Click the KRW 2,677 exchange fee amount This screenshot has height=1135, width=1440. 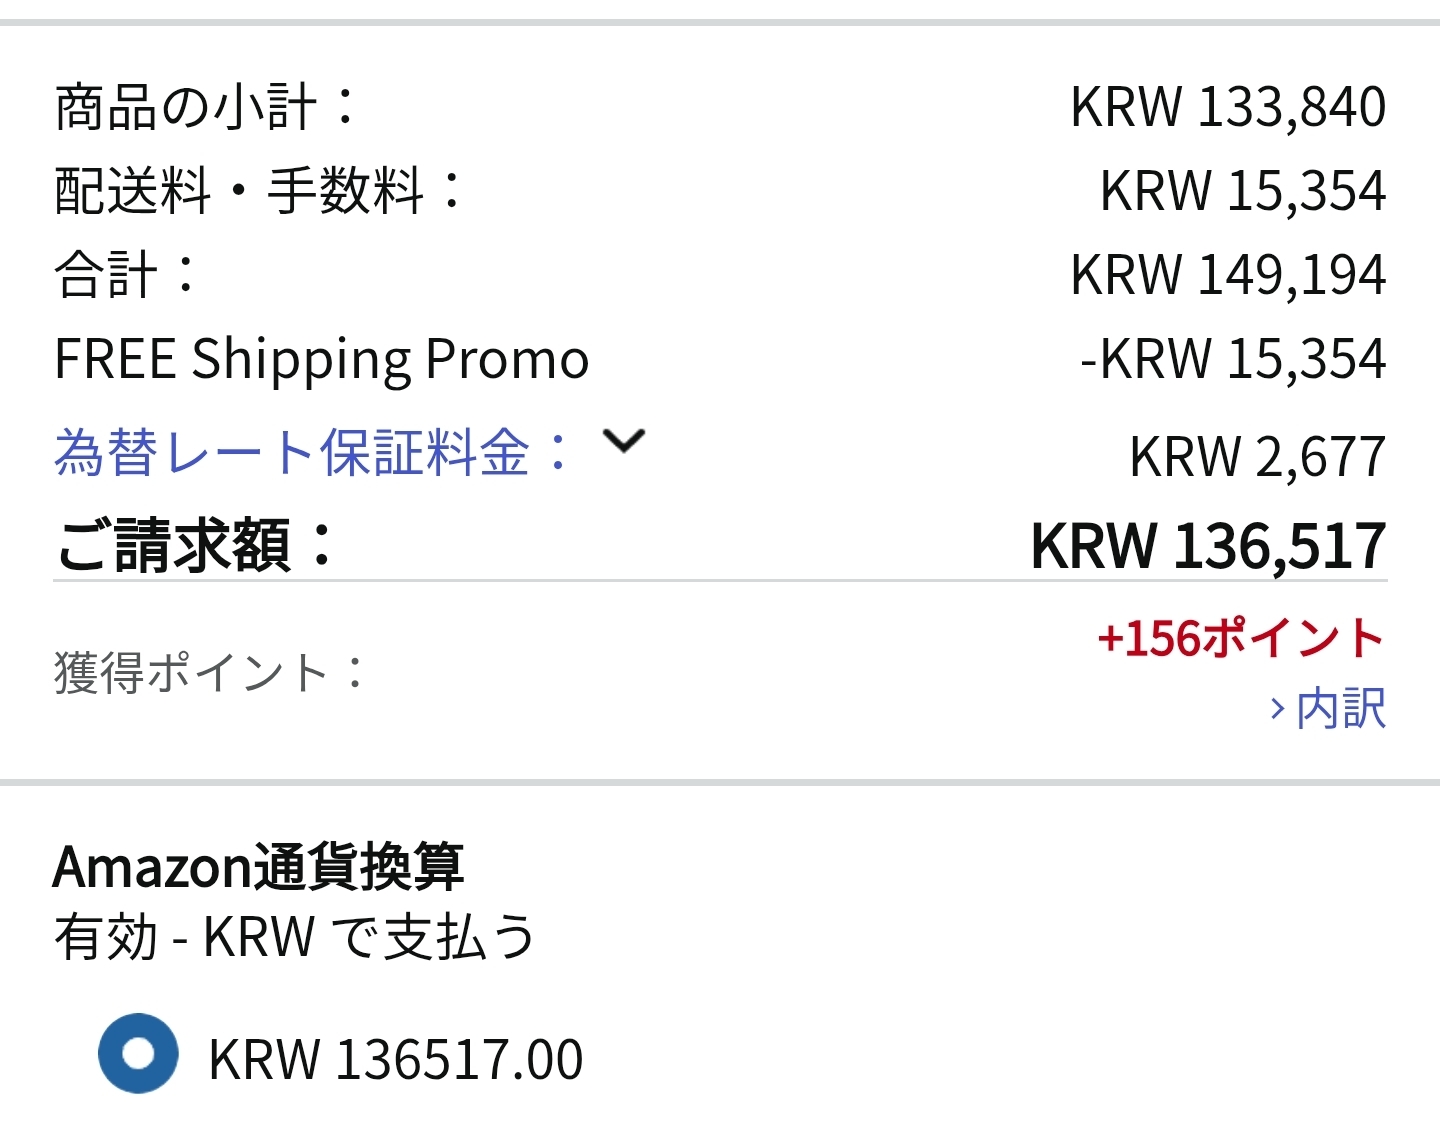1257,457
